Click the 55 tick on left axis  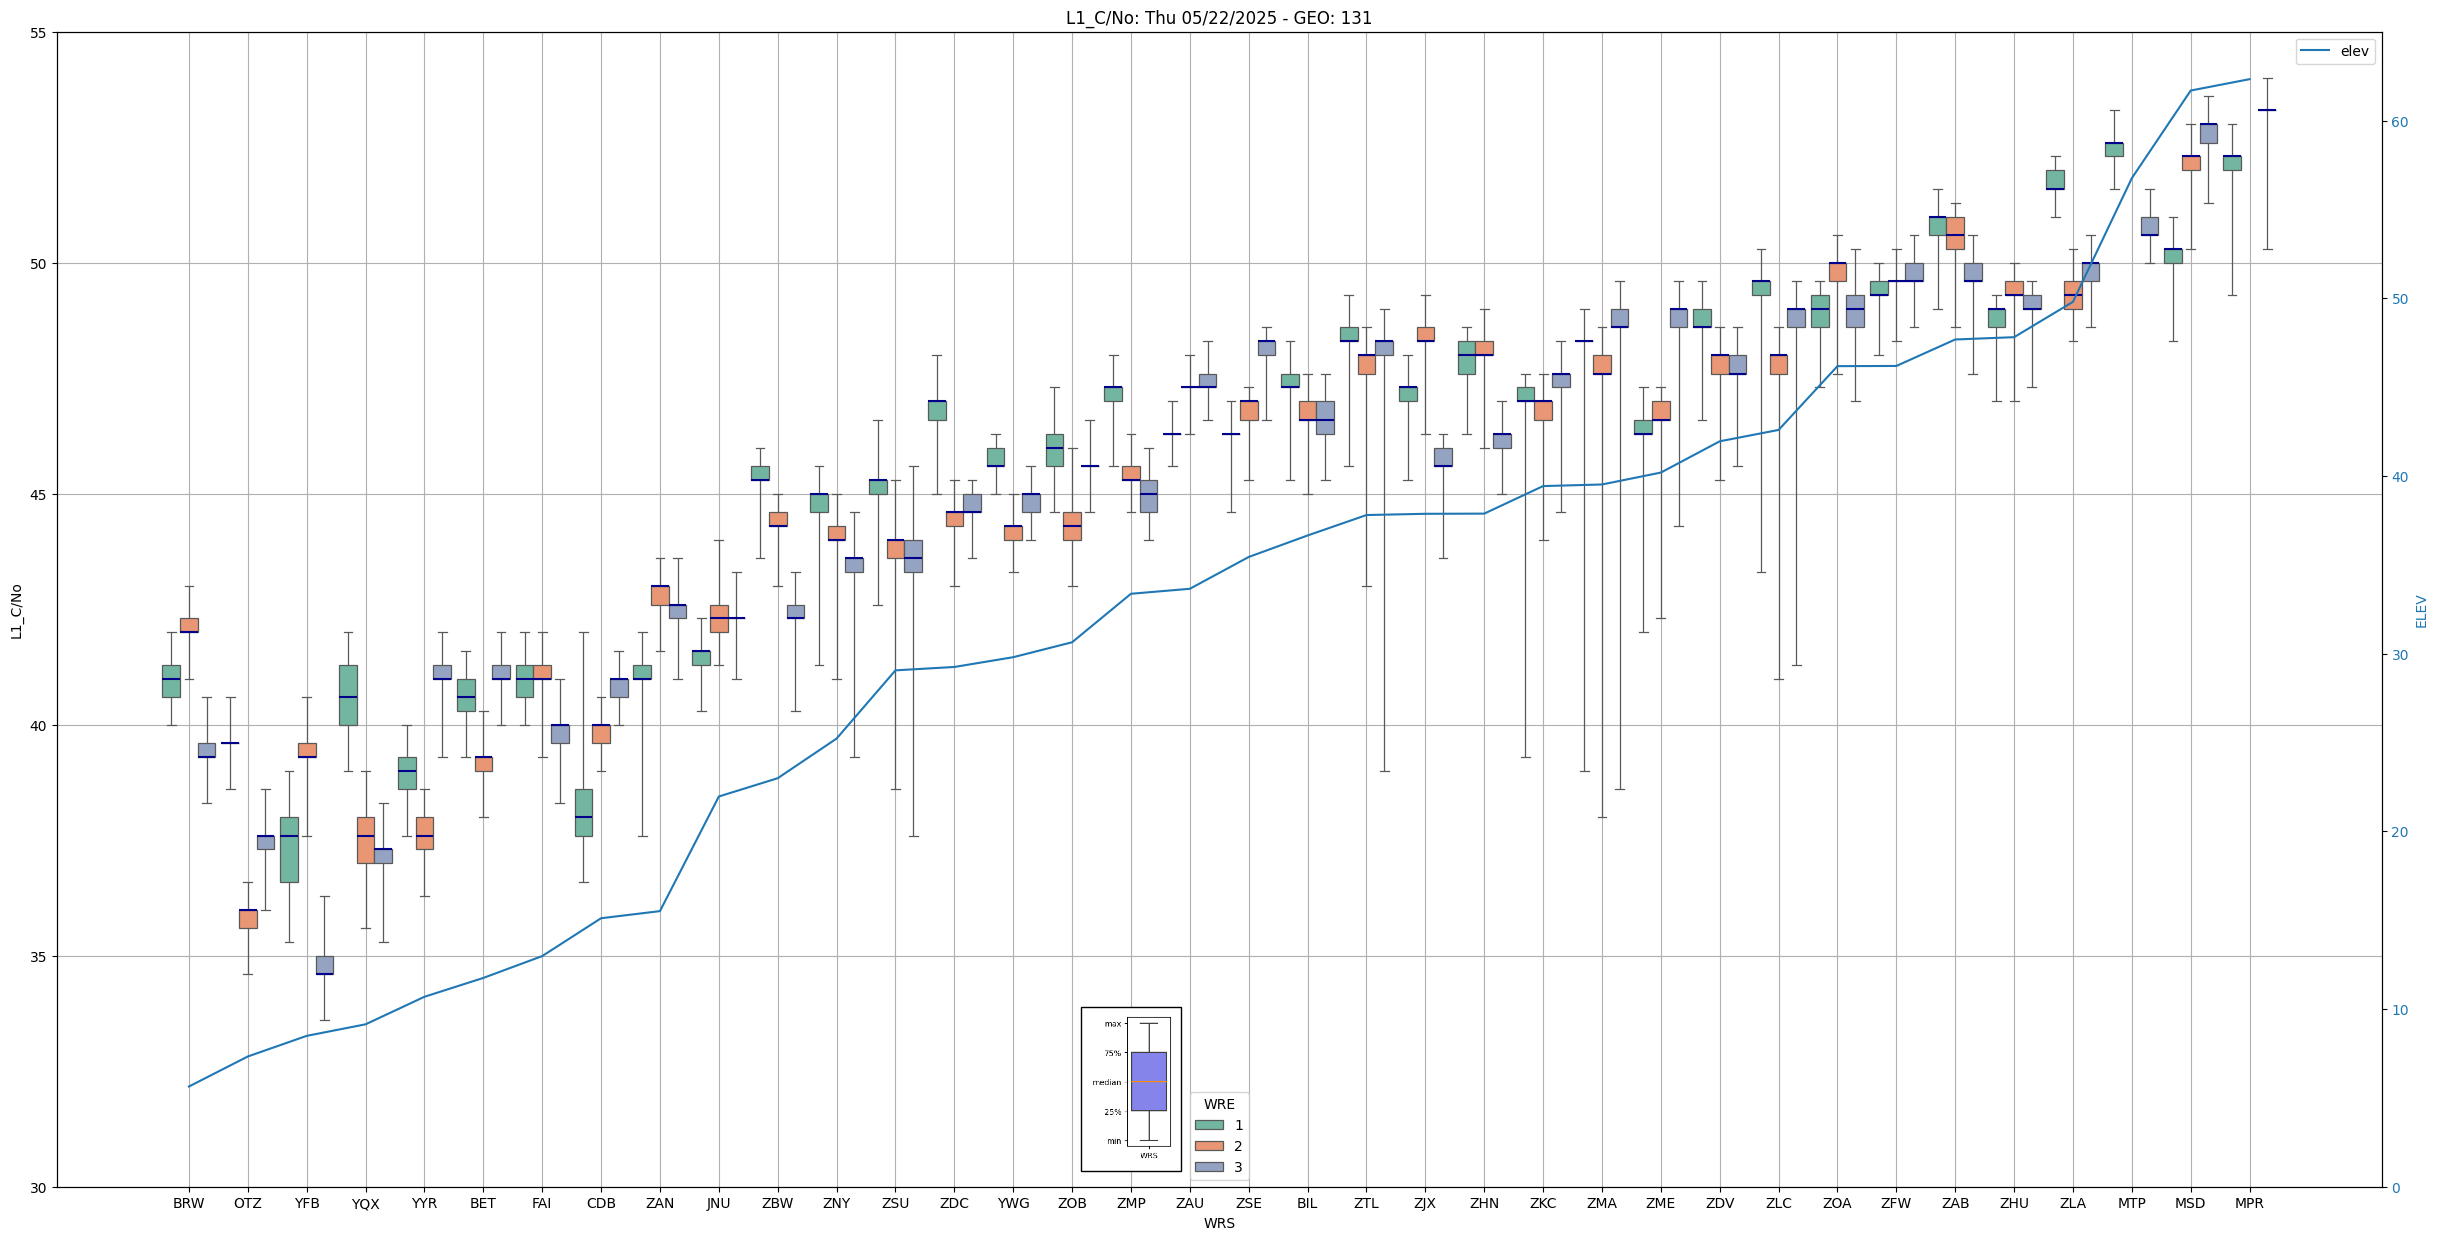click(x=40, y=33)
